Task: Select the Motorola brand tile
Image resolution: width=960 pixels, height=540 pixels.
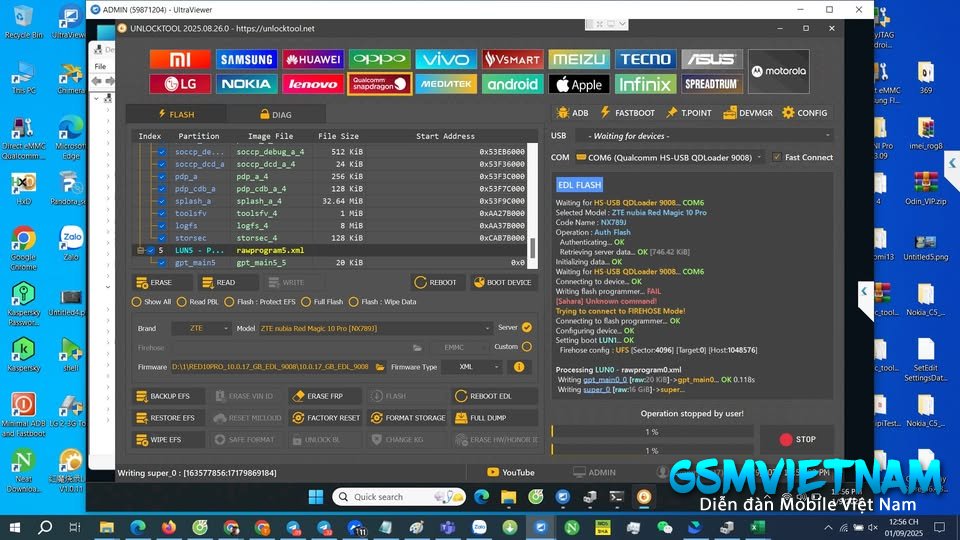Action: tap(779, 72)
